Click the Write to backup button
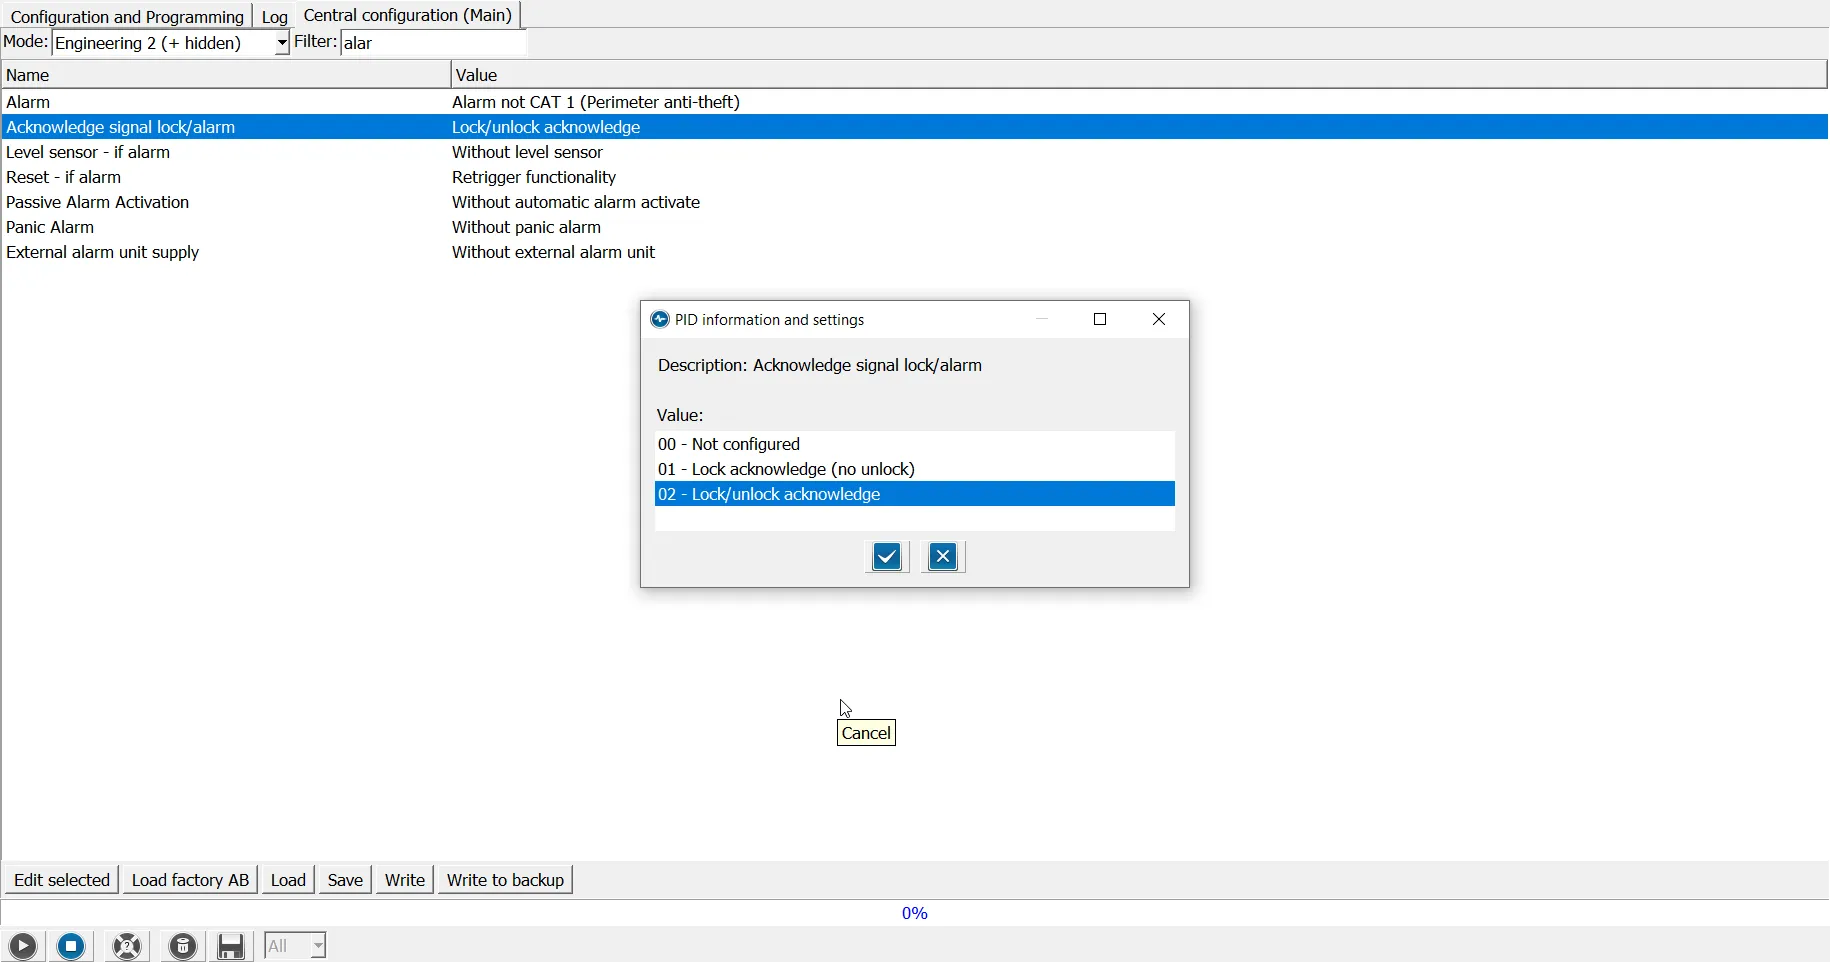The height and width of the screenshot is (962, 1830). pyautogui.click(x=505, y=880)
